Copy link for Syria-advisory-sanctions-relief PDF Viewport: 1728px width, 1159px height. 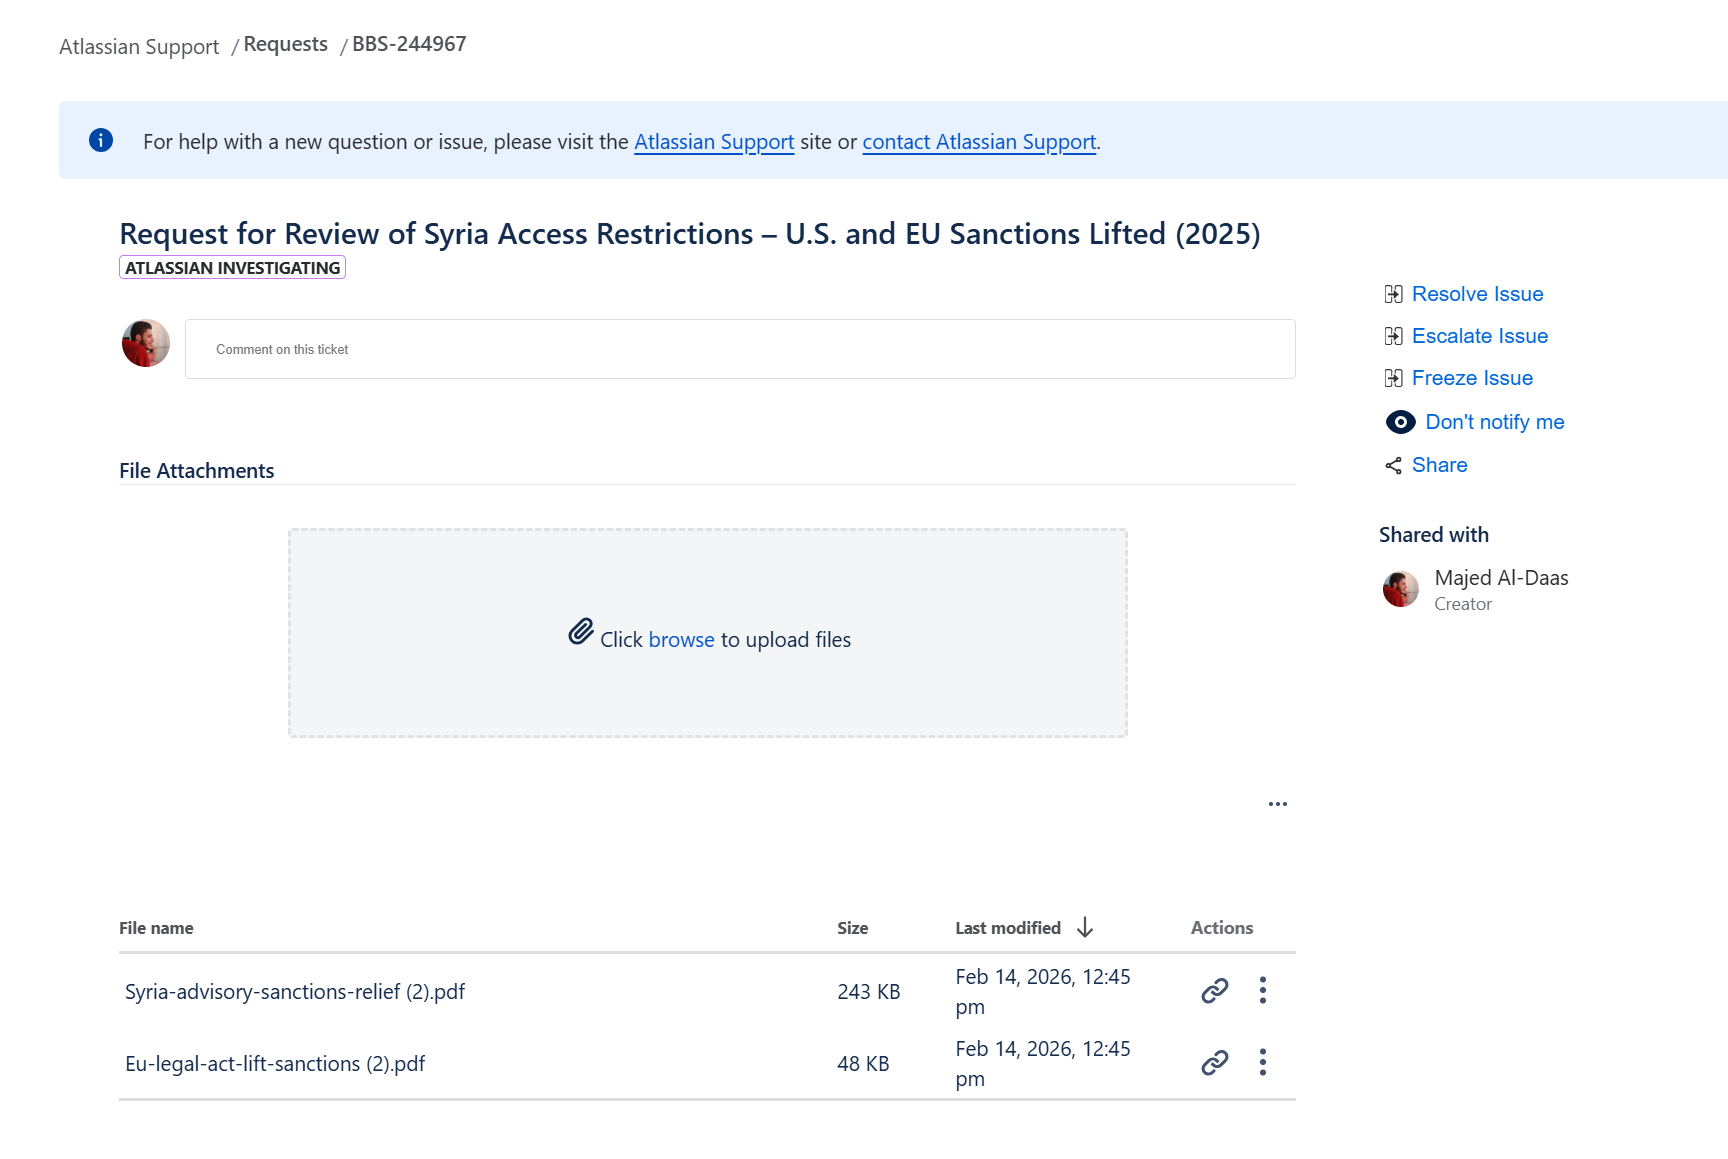click(x=1214, y=991)
